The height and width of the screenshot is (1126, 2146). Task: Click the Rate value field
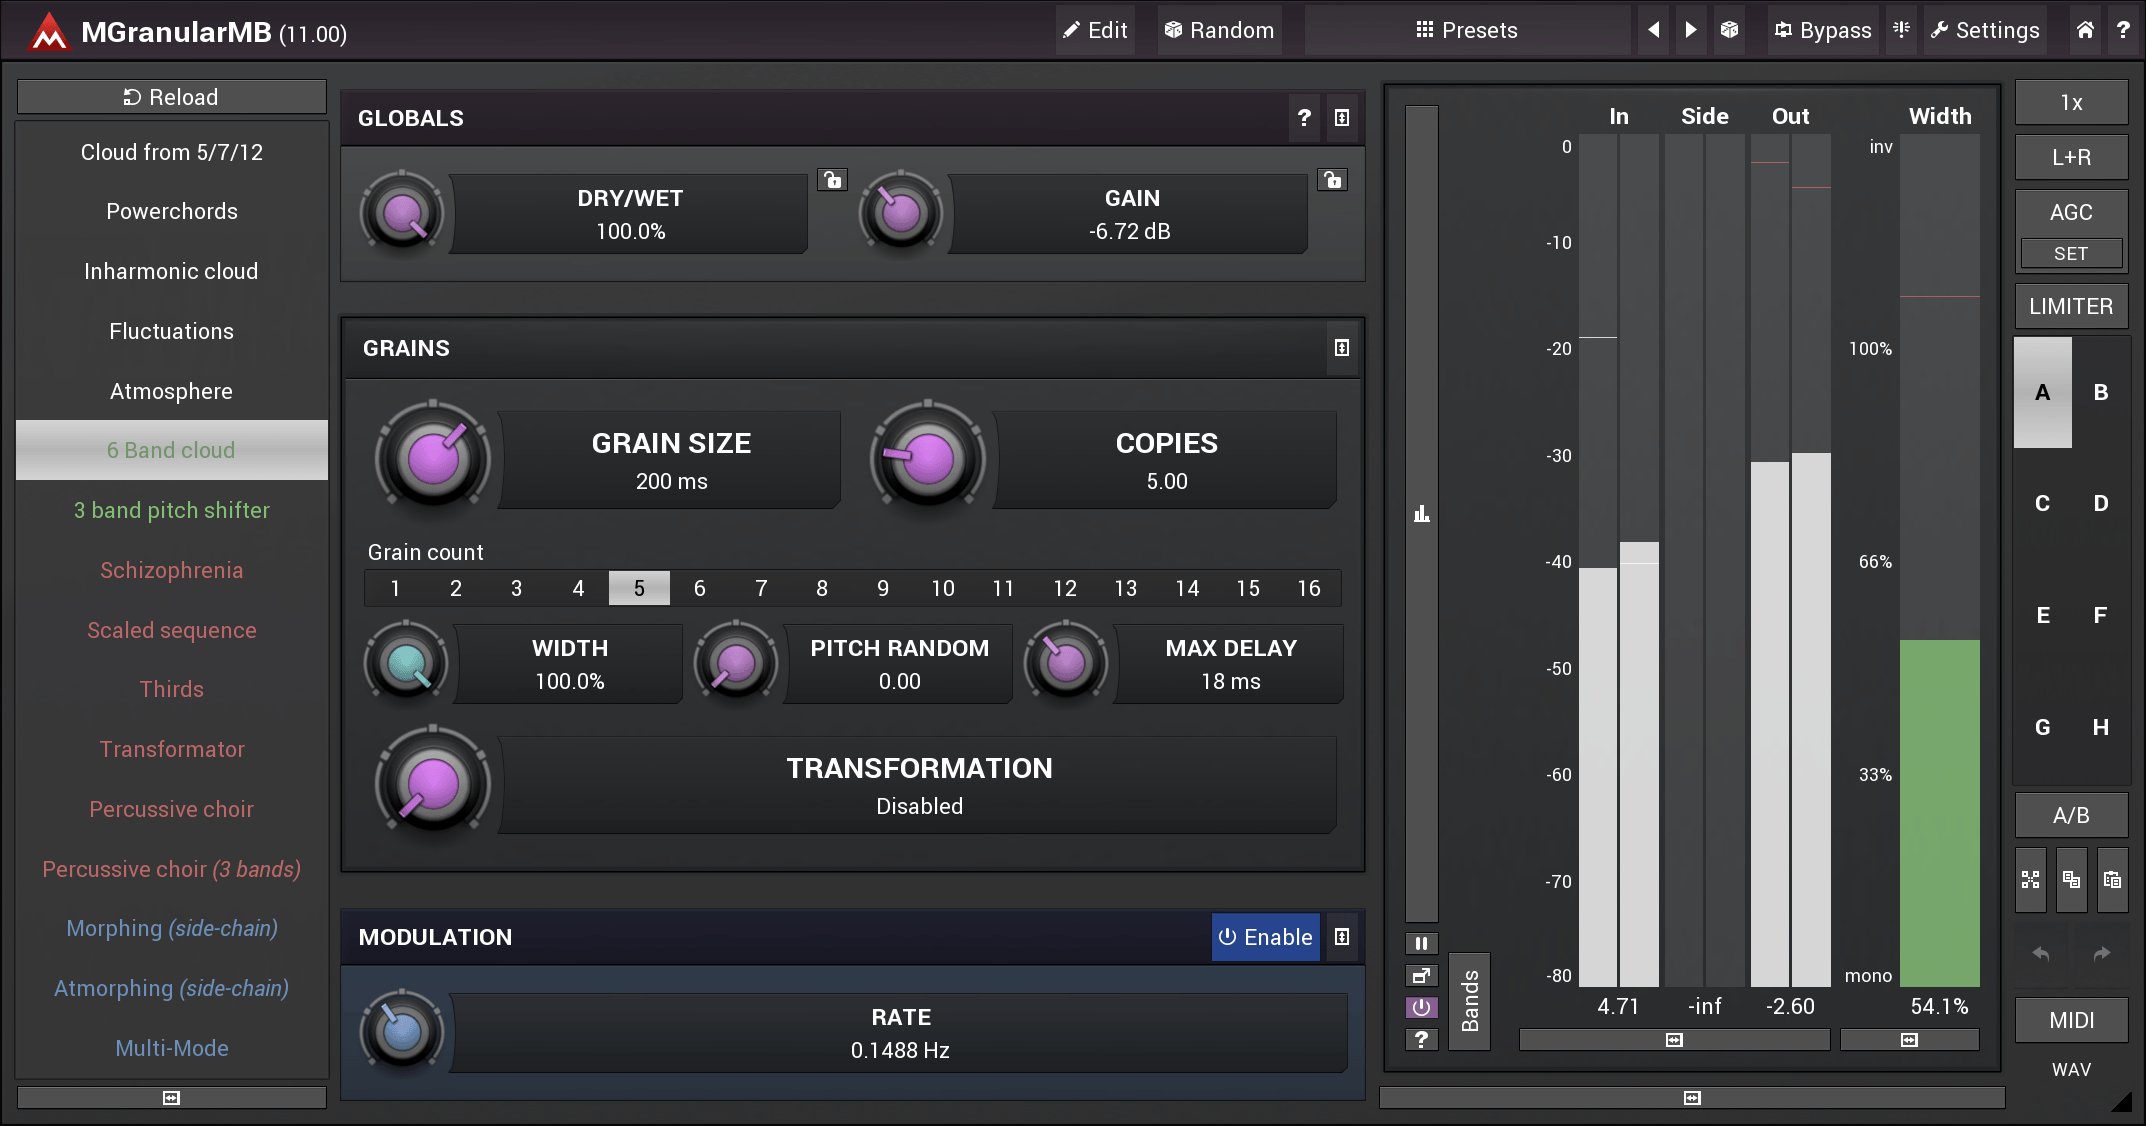900,1033
